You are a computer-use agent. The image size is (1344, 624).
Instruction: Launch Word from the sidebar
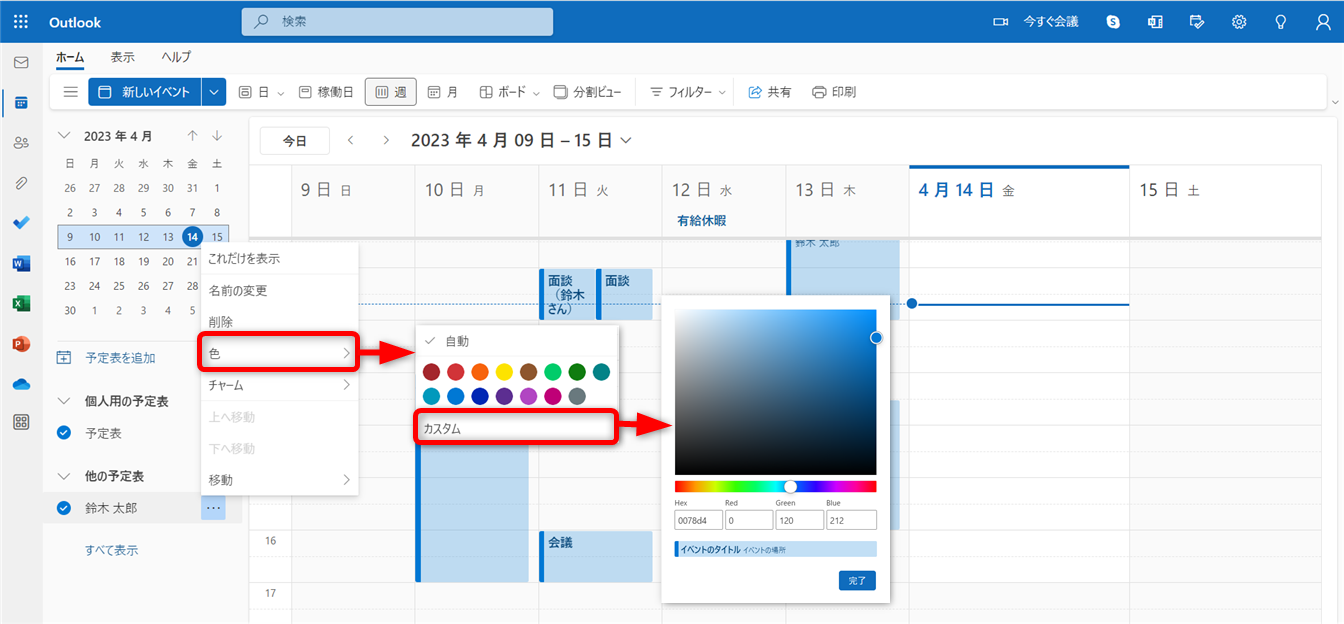(x=21, y=264)
